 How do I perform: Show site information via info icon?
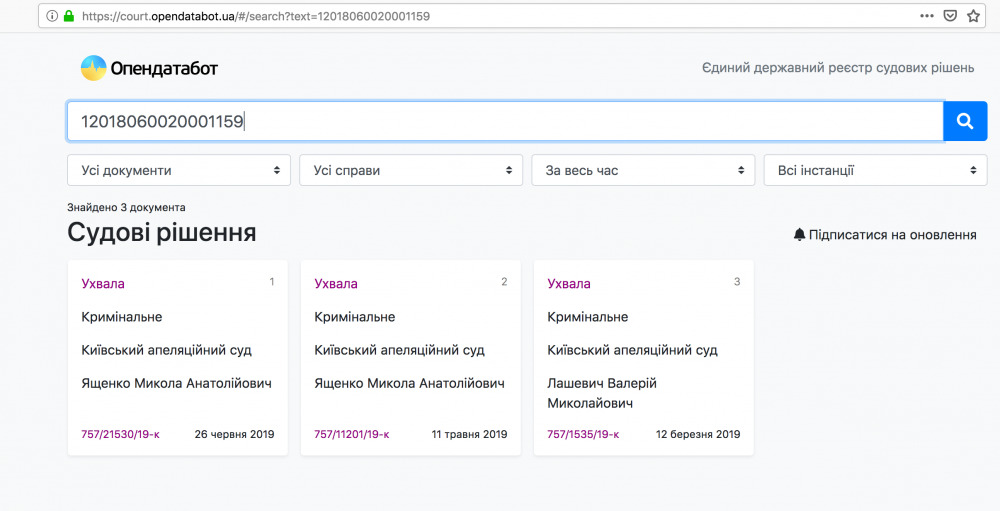52,16
